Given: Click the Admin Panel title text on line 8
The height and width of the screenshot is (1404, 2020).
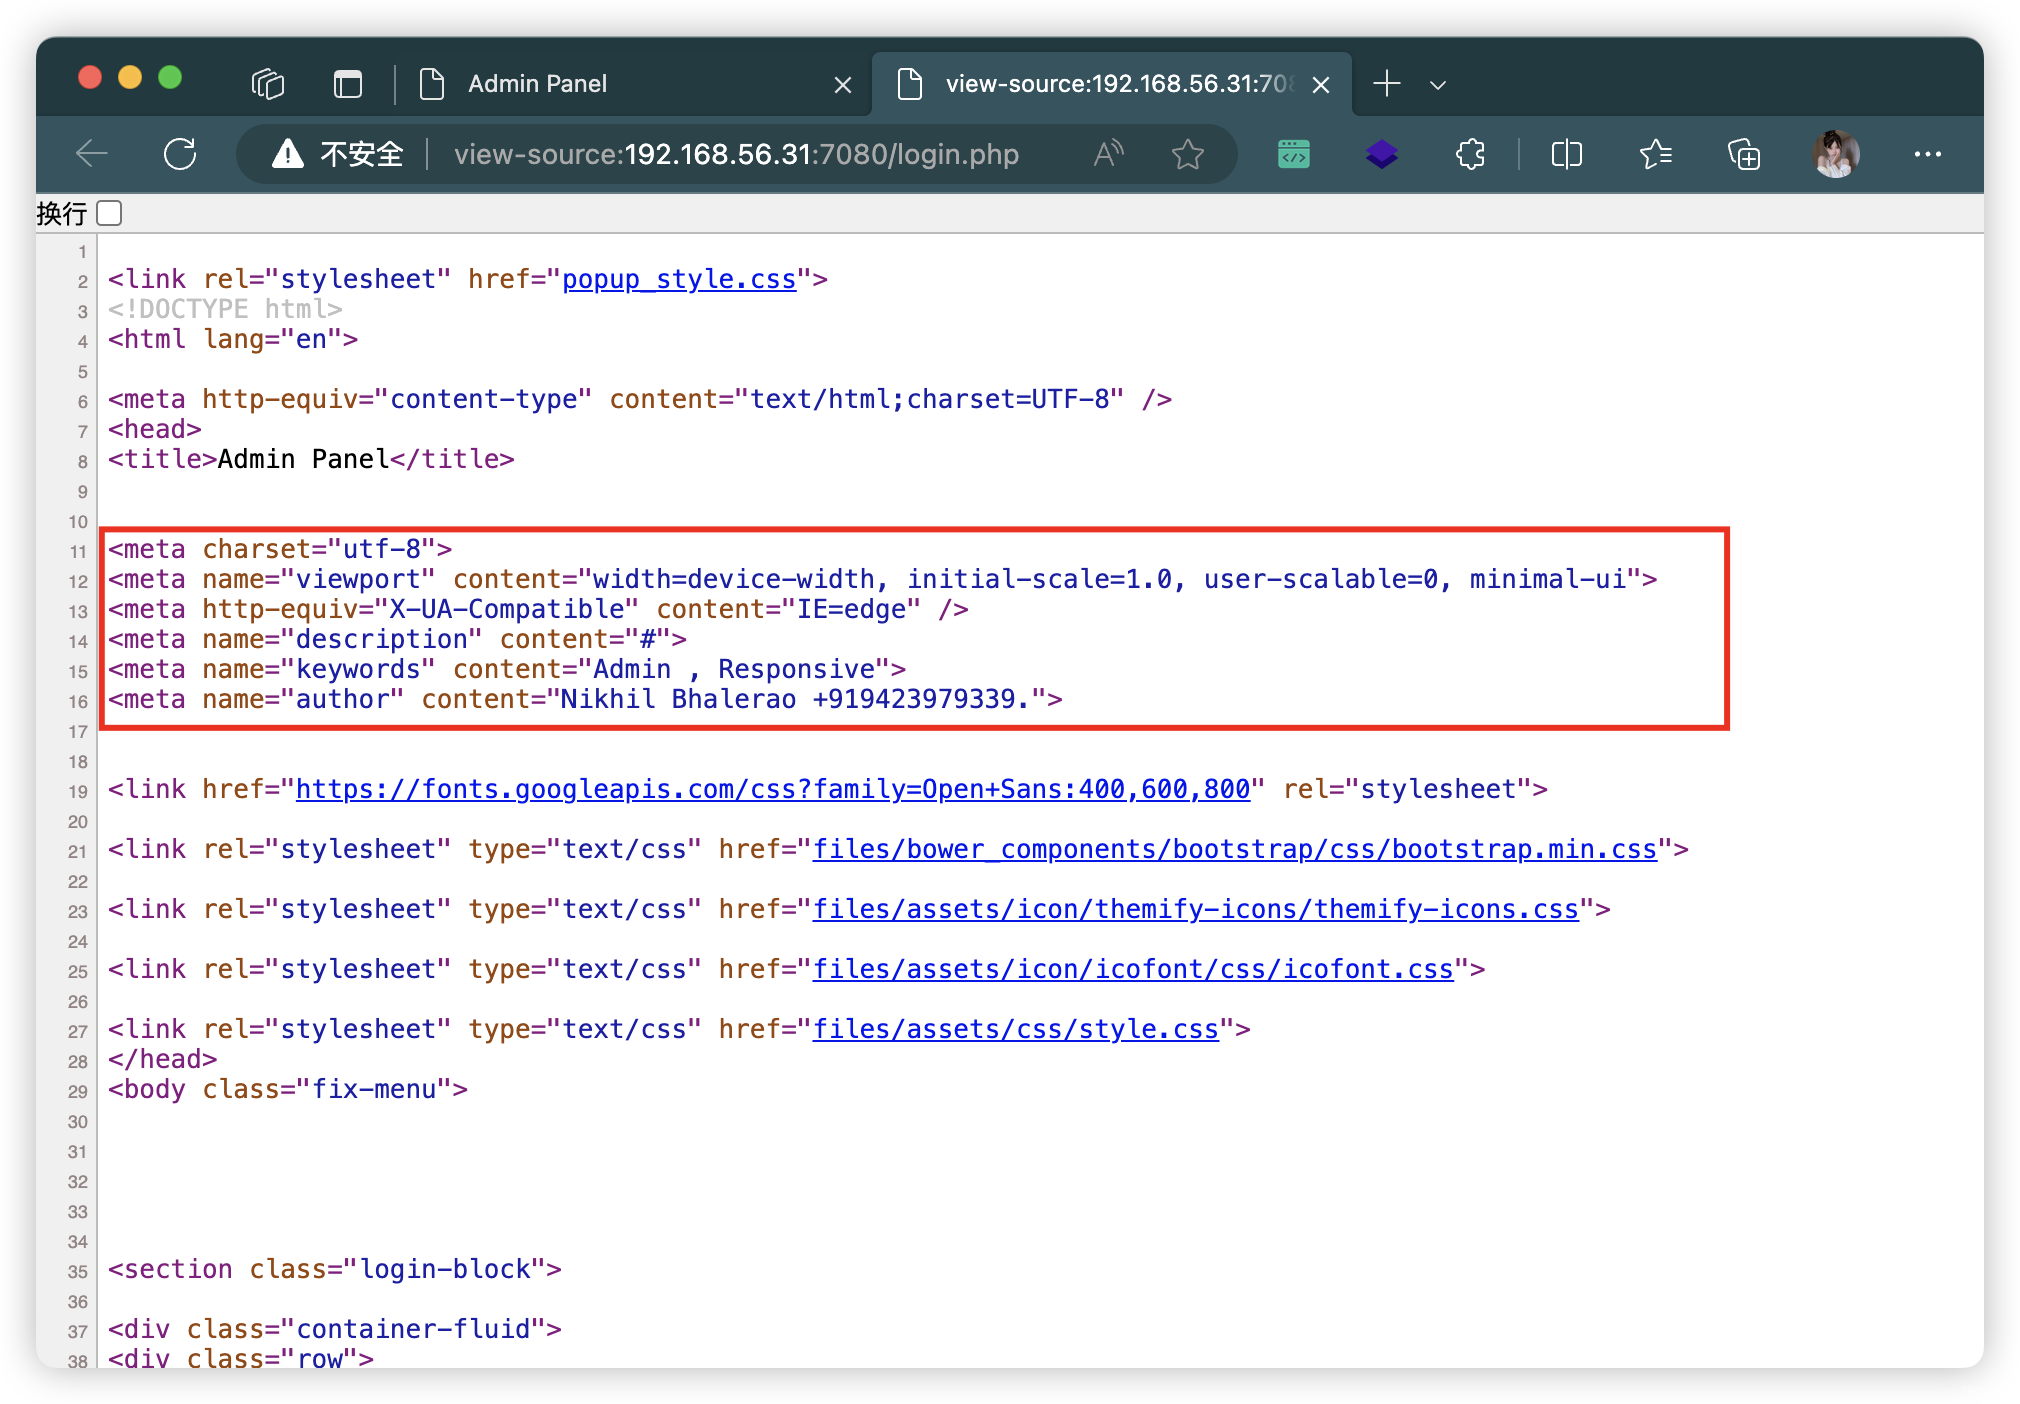Looking at the screenshot, I should (303, 459).
